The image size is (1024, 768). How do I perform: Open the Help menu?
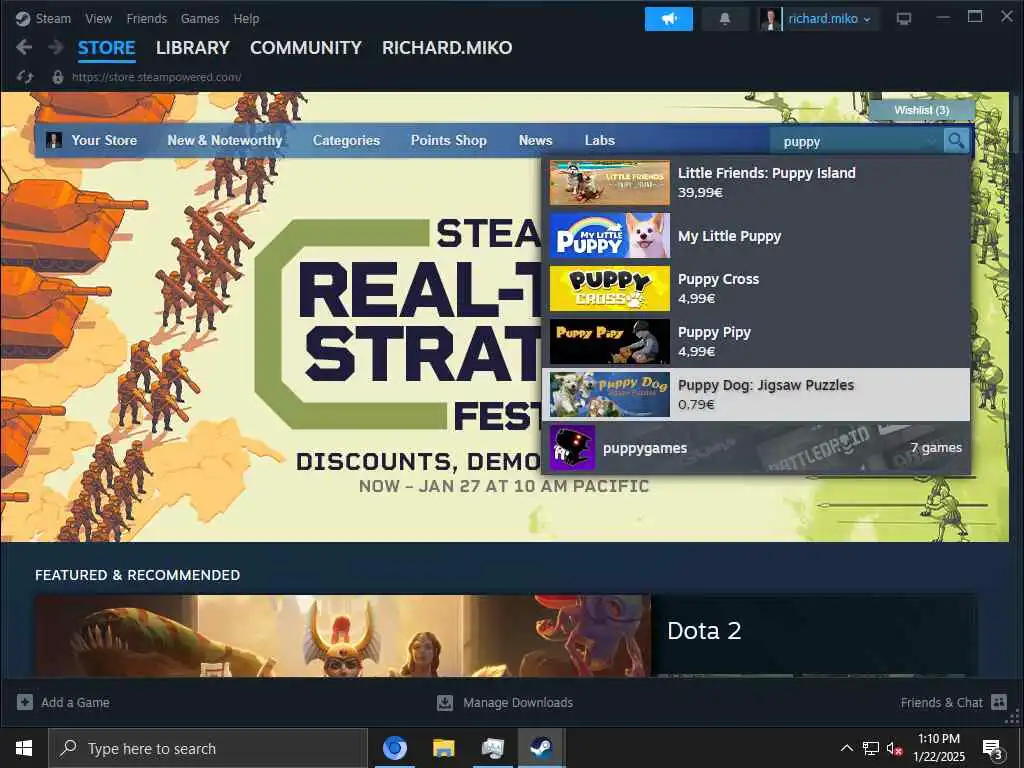[x=246, y=18]
